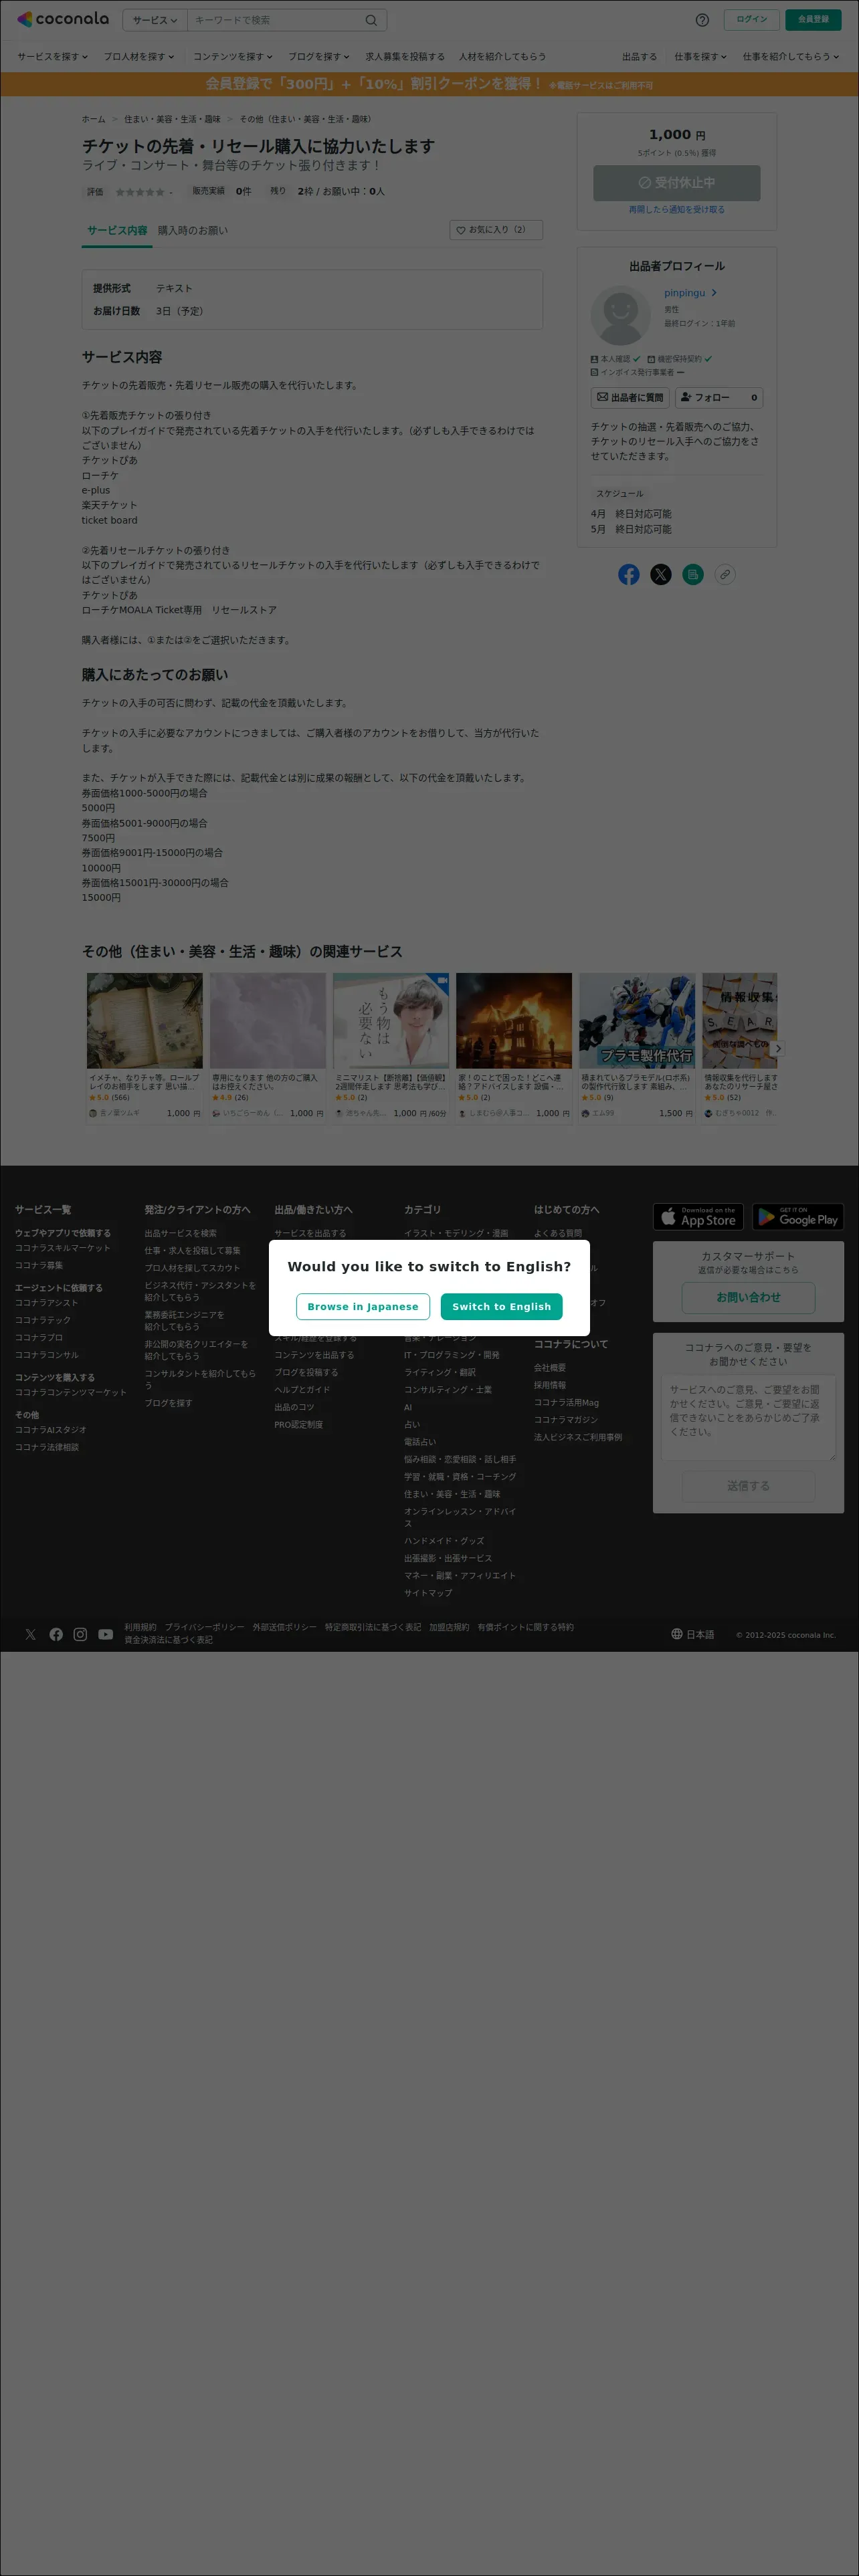Open ココナラ募集 footer link

(x=39, y=1265)
